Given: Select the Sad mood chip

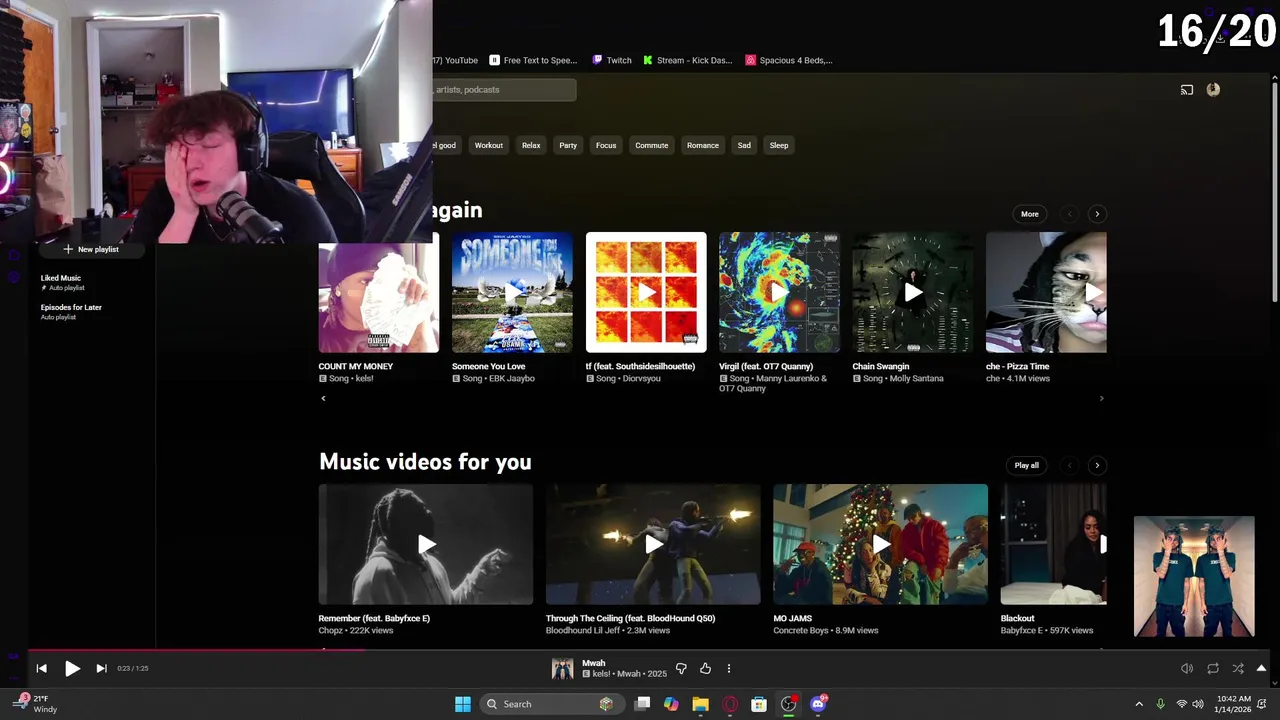Looking at the screenshot, I should pyautogui.click(x=744, y=145).
